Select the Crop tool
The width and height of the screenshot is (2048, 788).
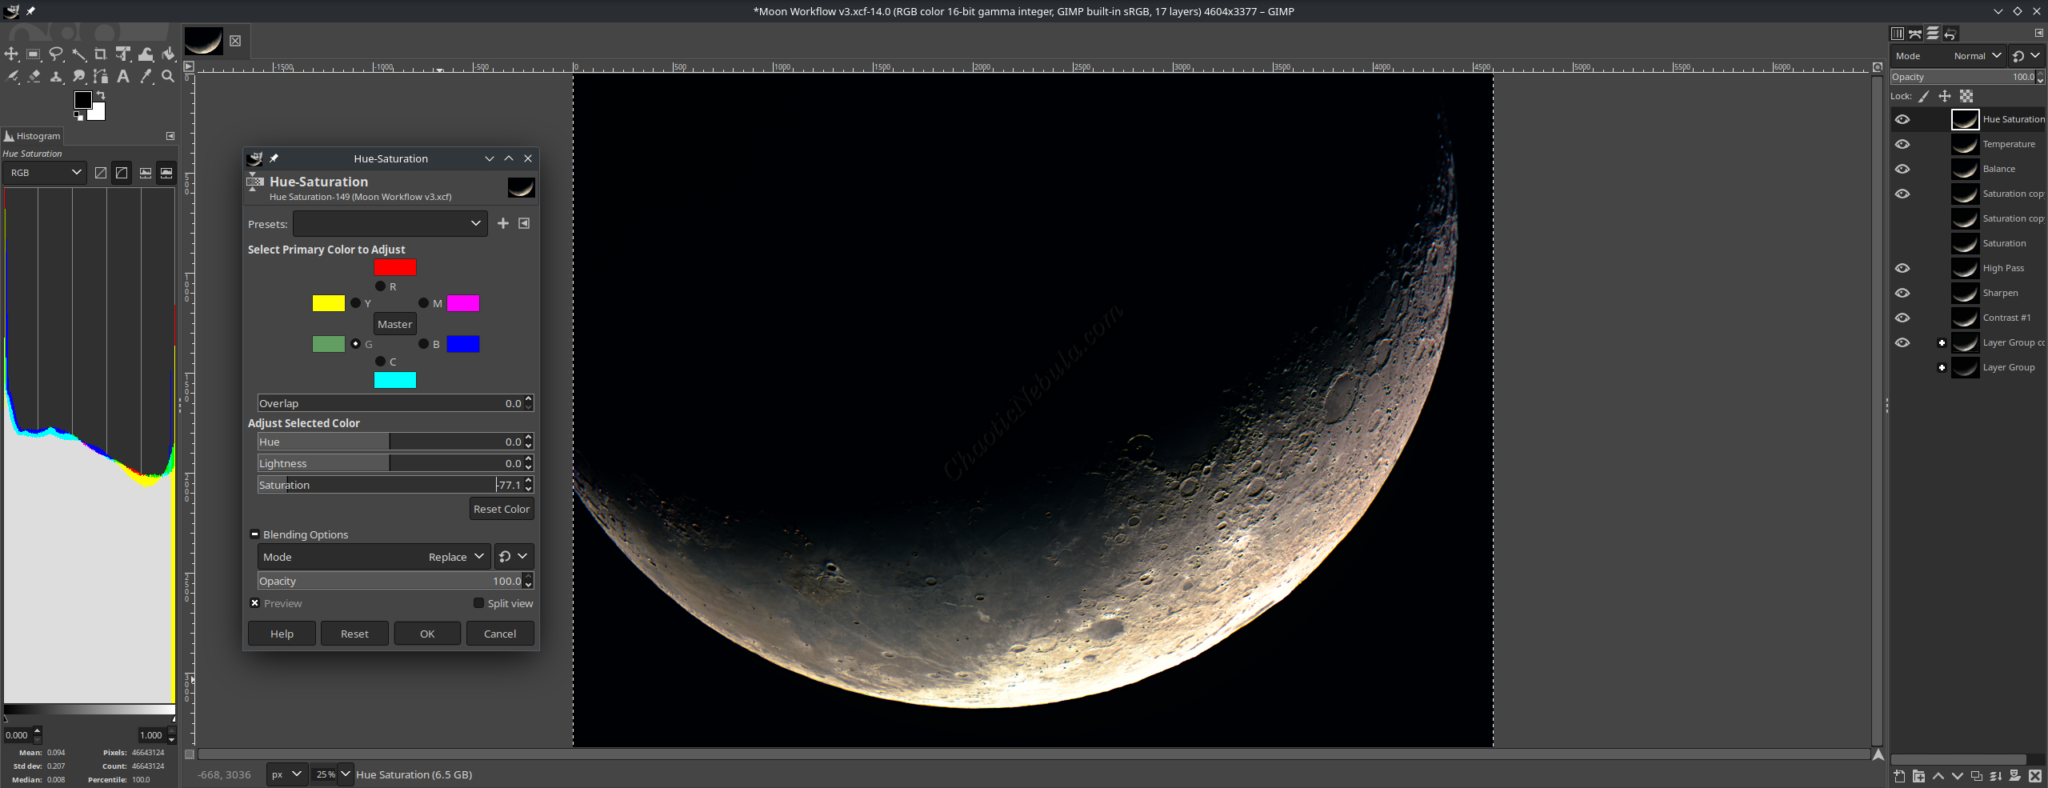(100, 54)
